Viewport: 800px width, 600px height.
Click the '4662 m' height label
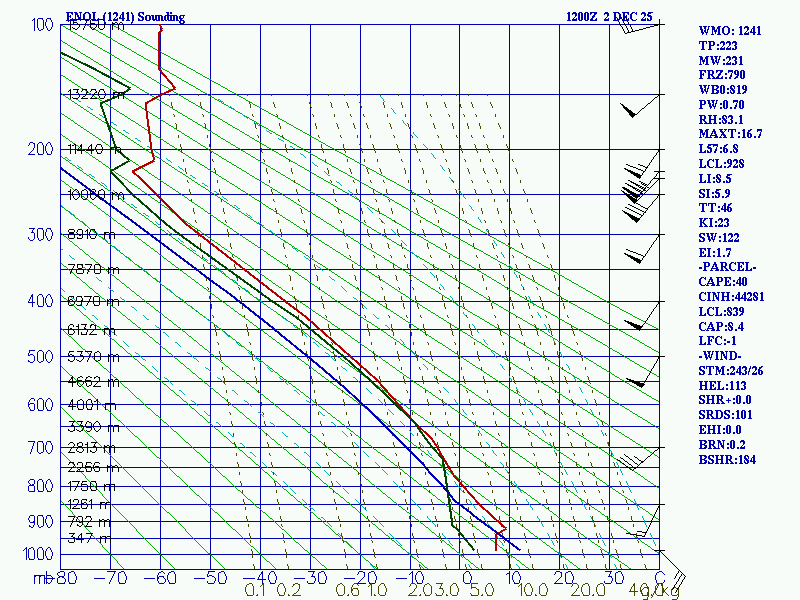tap(93, 382)
